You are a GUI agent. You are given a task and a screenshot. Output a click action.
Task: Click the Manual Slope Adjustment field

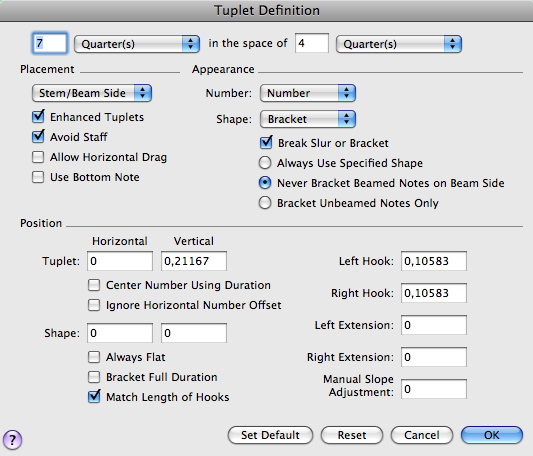[x=434, y=389]
